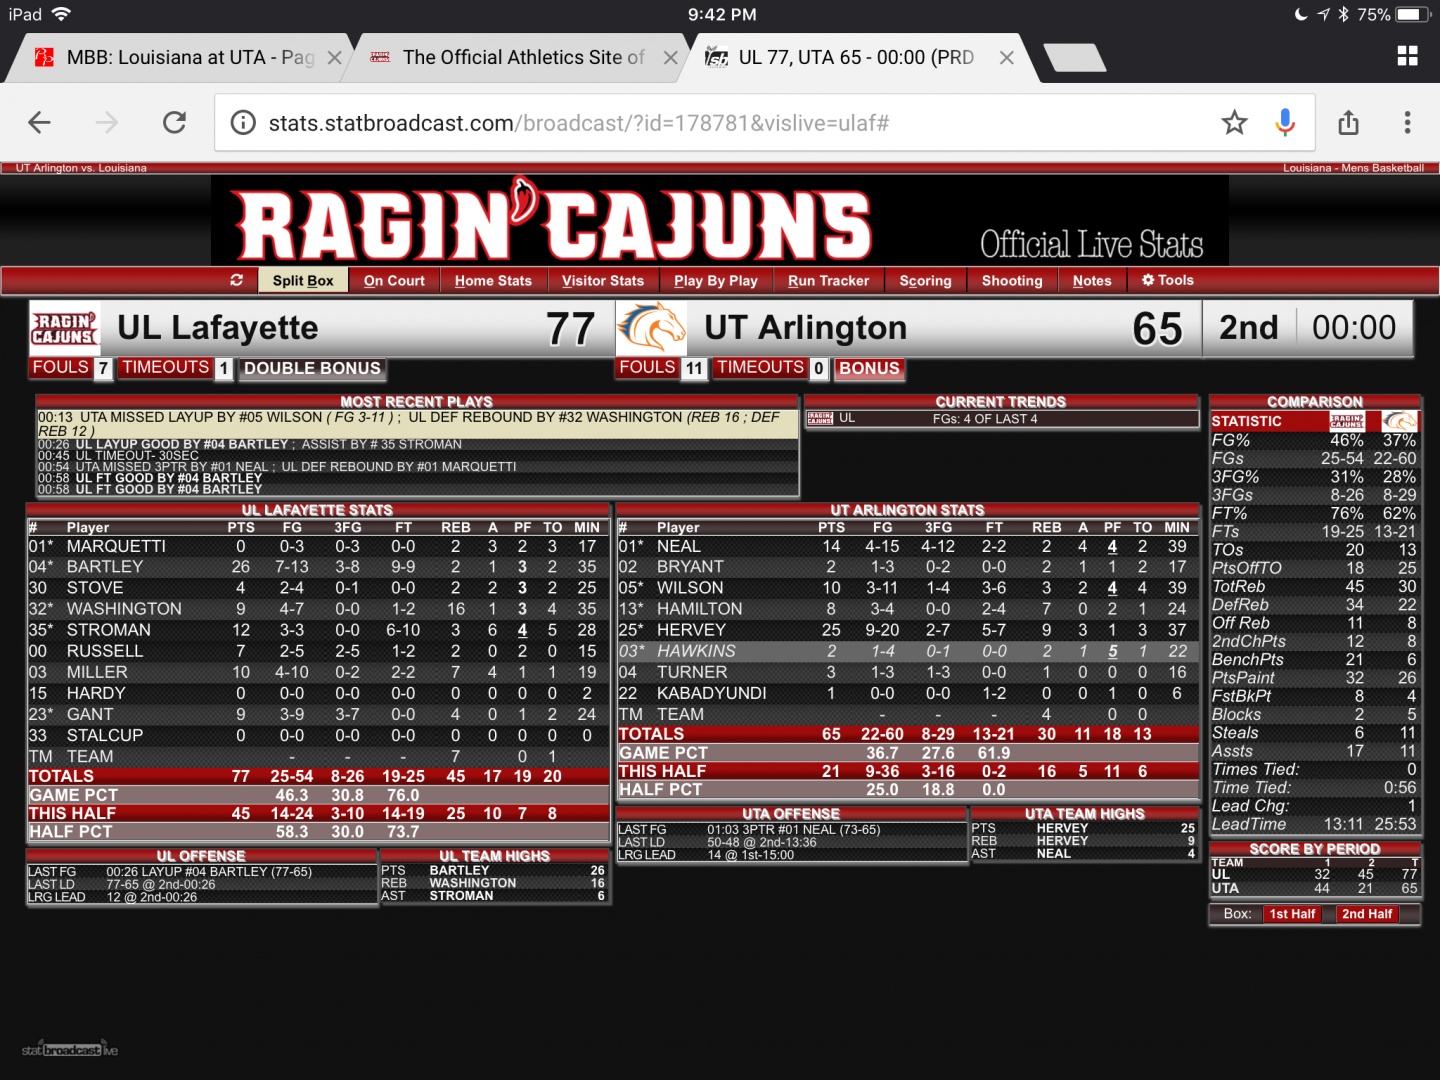This screenshot has height=1080, width=1440.
Task: Switch to the 2nd Half box score
Action: pyautogui.click(x=1366, y=914)
